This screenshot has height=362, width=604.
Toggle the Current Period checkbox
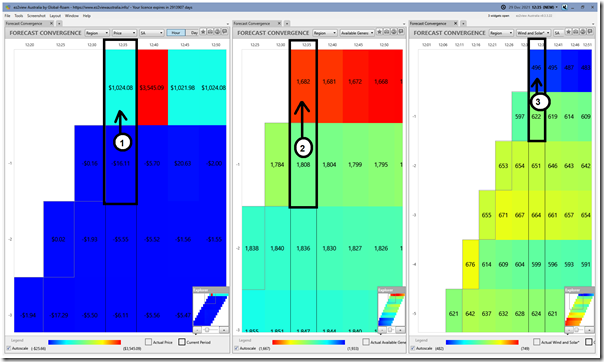pyautogui.click(x=182, y=342)
